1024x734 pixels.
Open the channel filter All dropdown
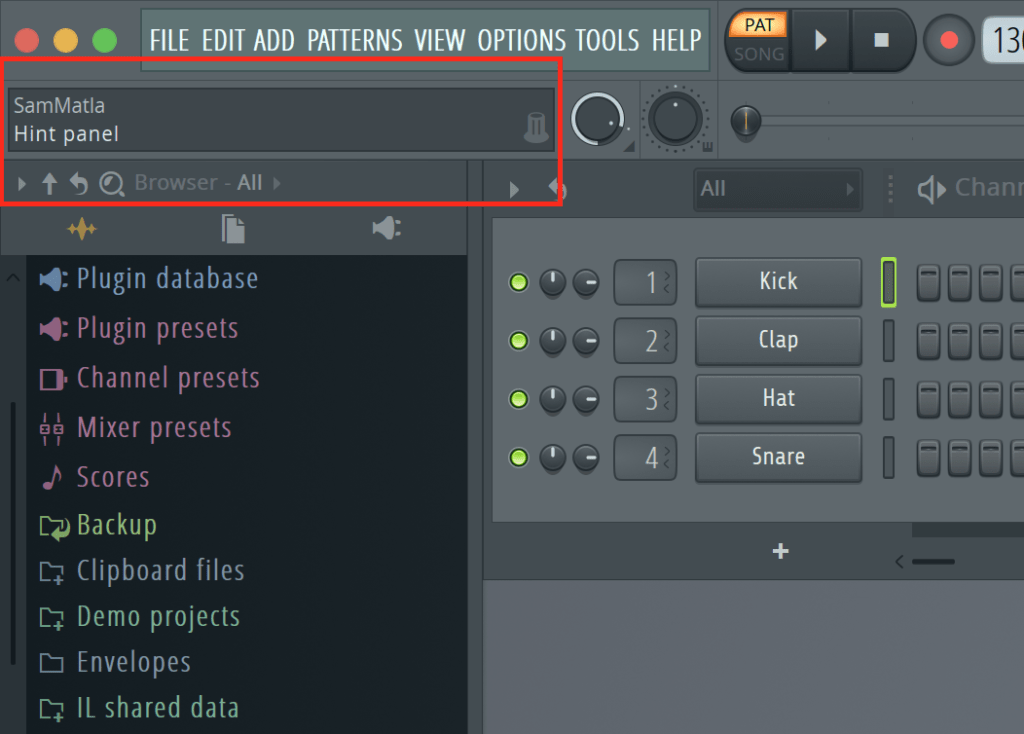click(x=777, y=189)
